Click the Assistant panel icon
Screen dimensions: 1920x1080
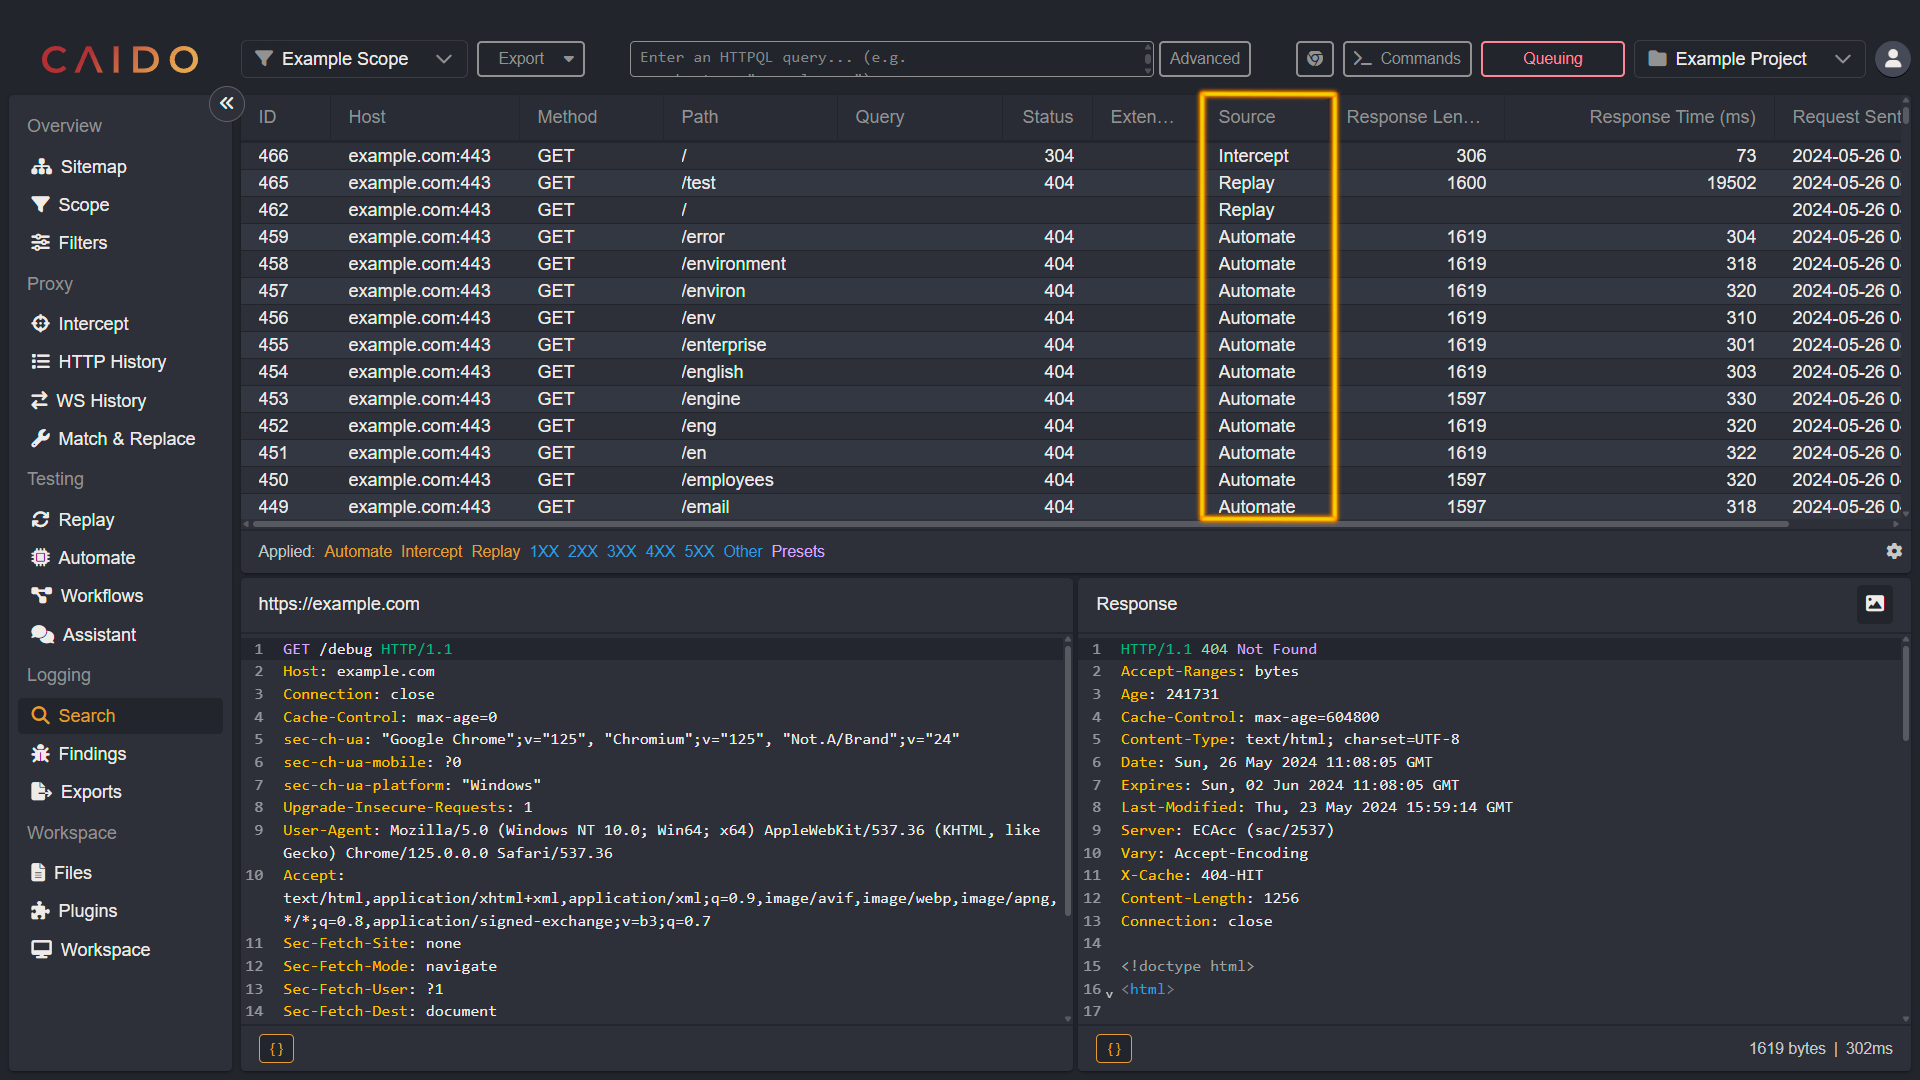point(38,634)
